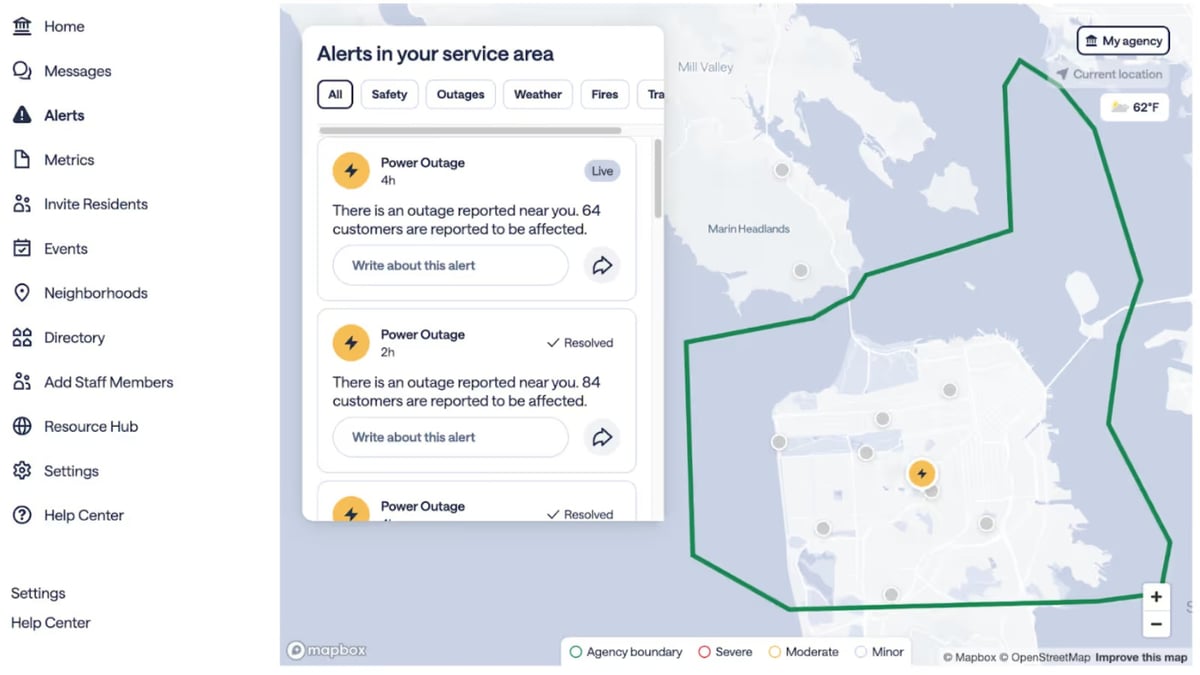1200x675 pixels.
Task: Select the Alerts icon in the sidebar
Action: (x=22, y=115)
